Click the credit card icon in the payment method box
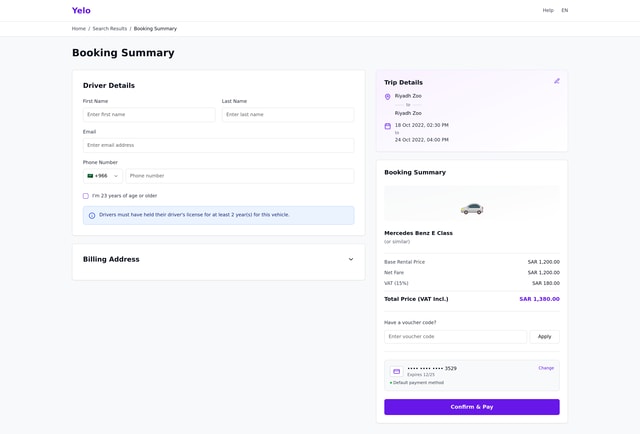 (396, 372)
